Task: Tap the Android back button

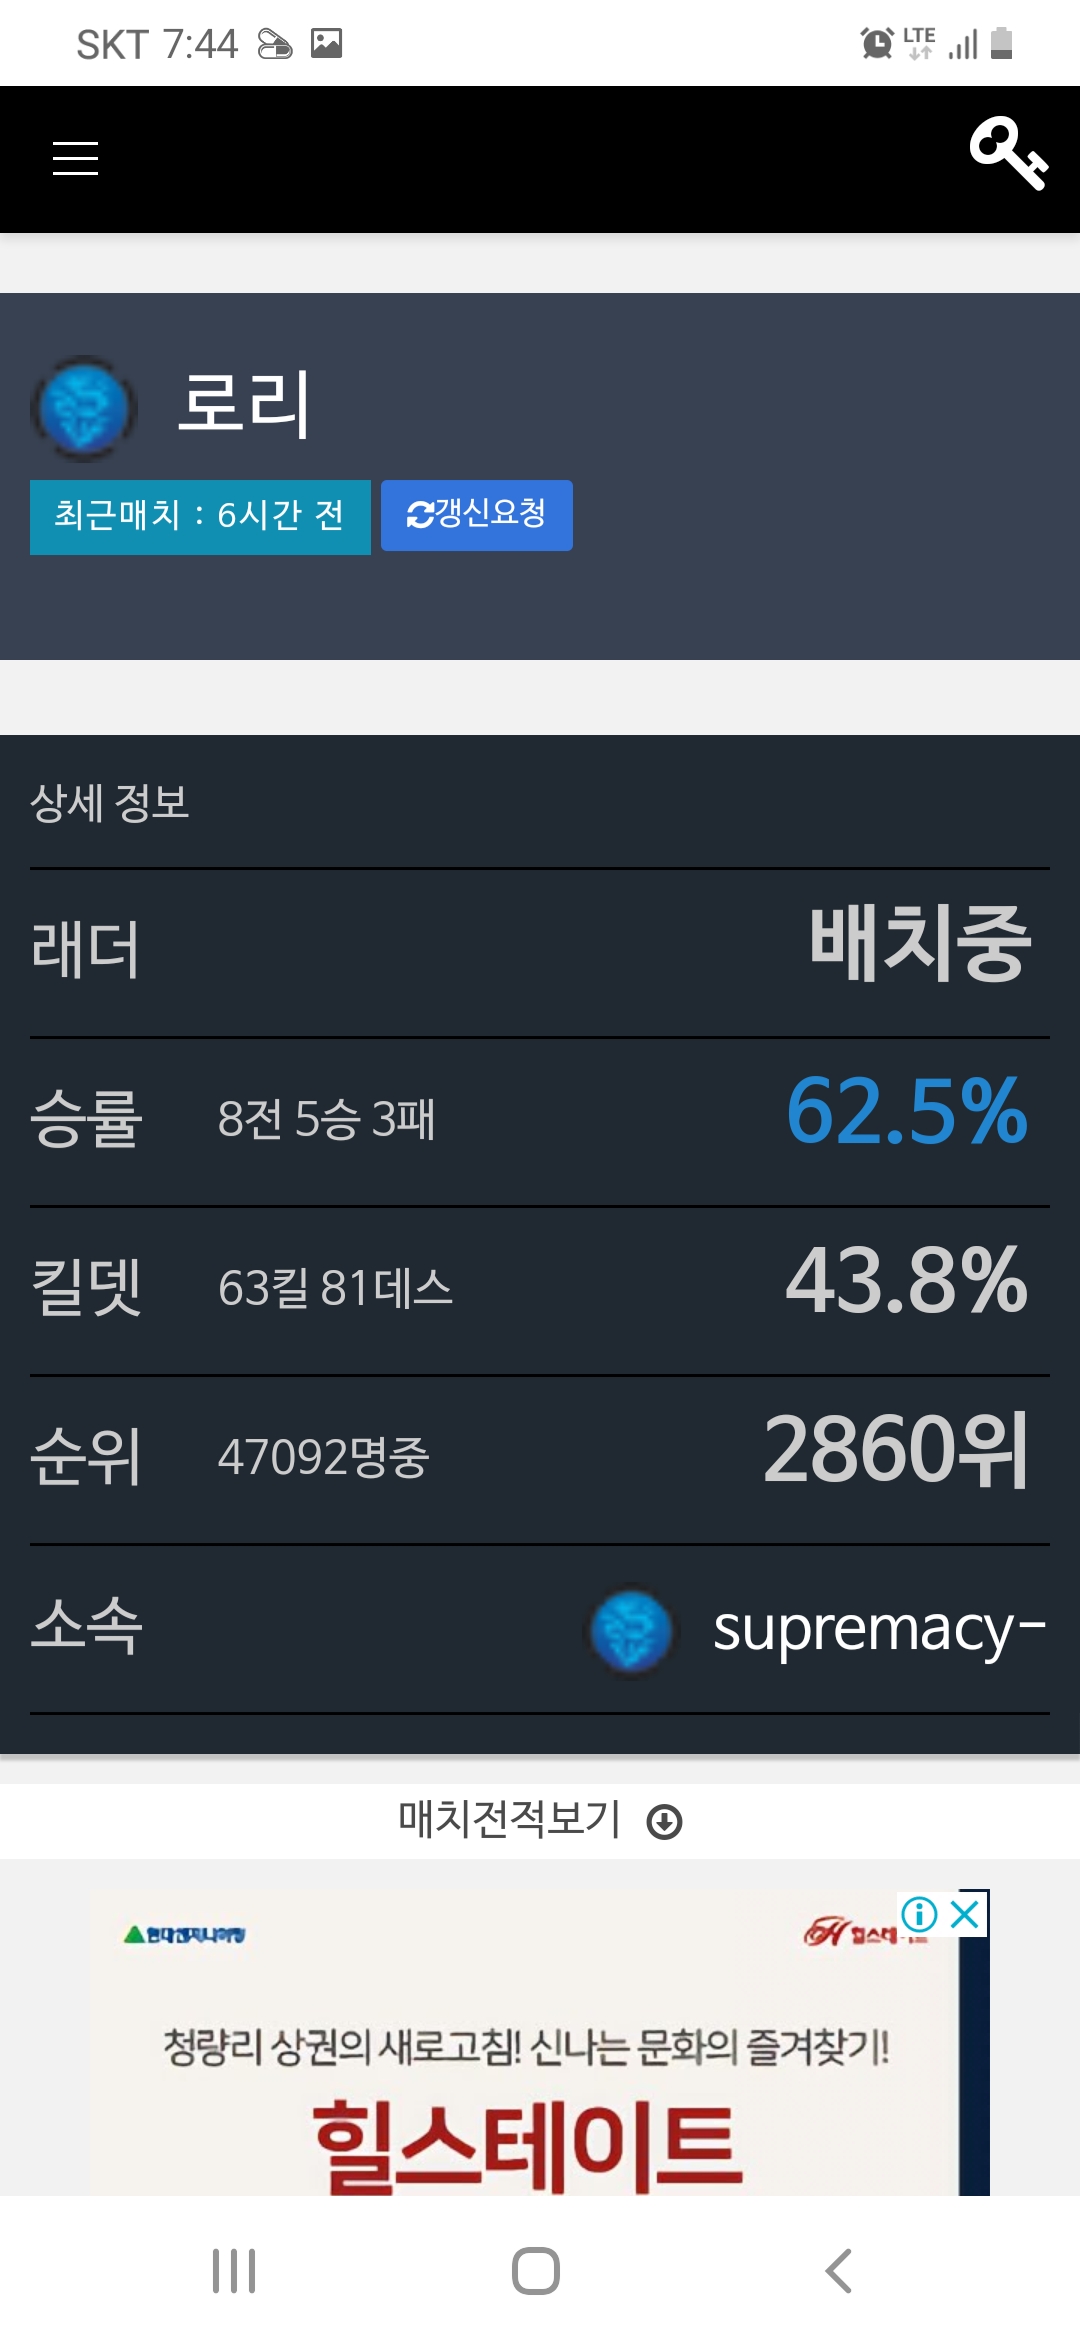Action: point(838,2270)
